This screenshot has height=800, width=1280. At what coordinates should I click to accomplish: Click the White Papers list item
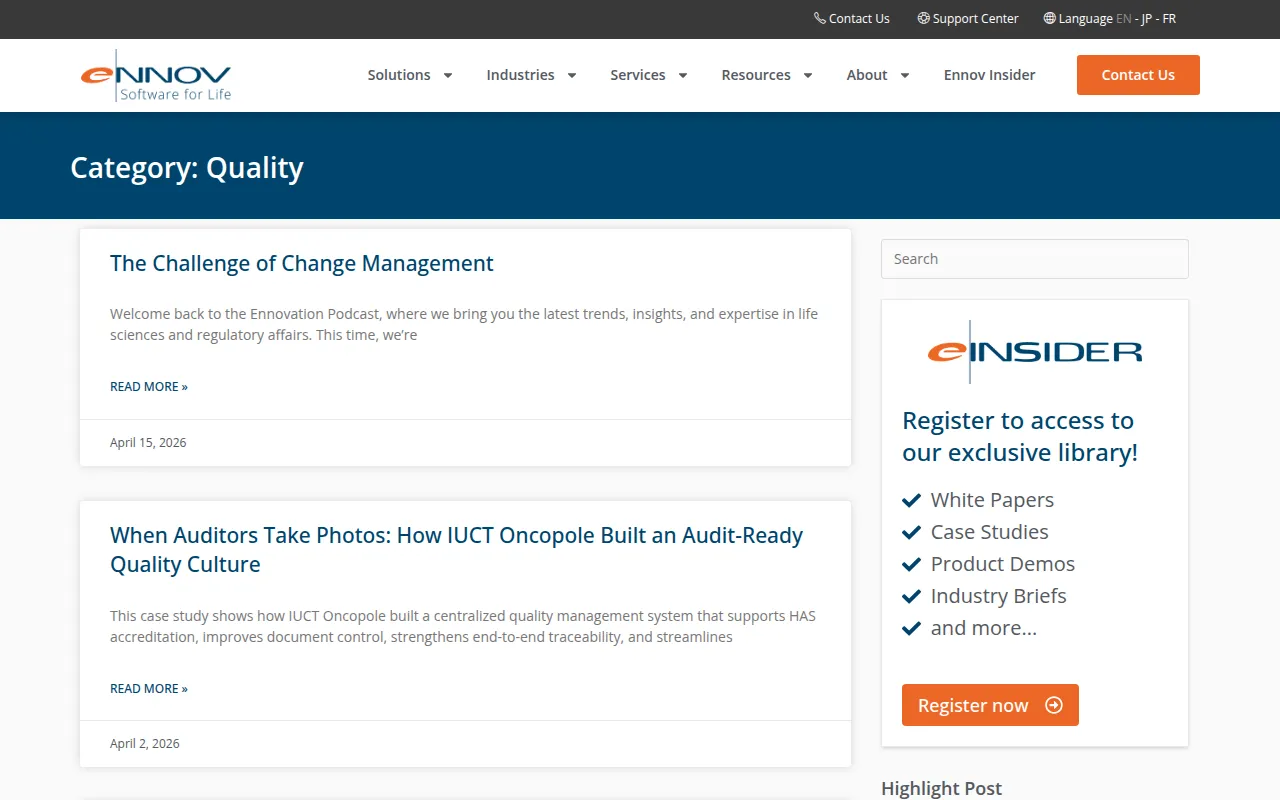992,500
